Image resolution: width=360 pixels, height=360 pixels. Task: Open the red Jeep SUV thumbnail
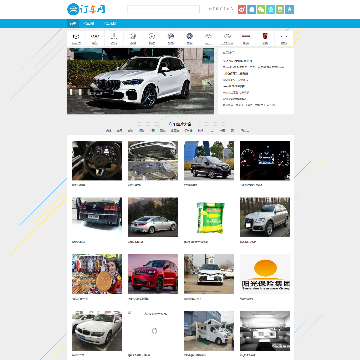point(153,274)
